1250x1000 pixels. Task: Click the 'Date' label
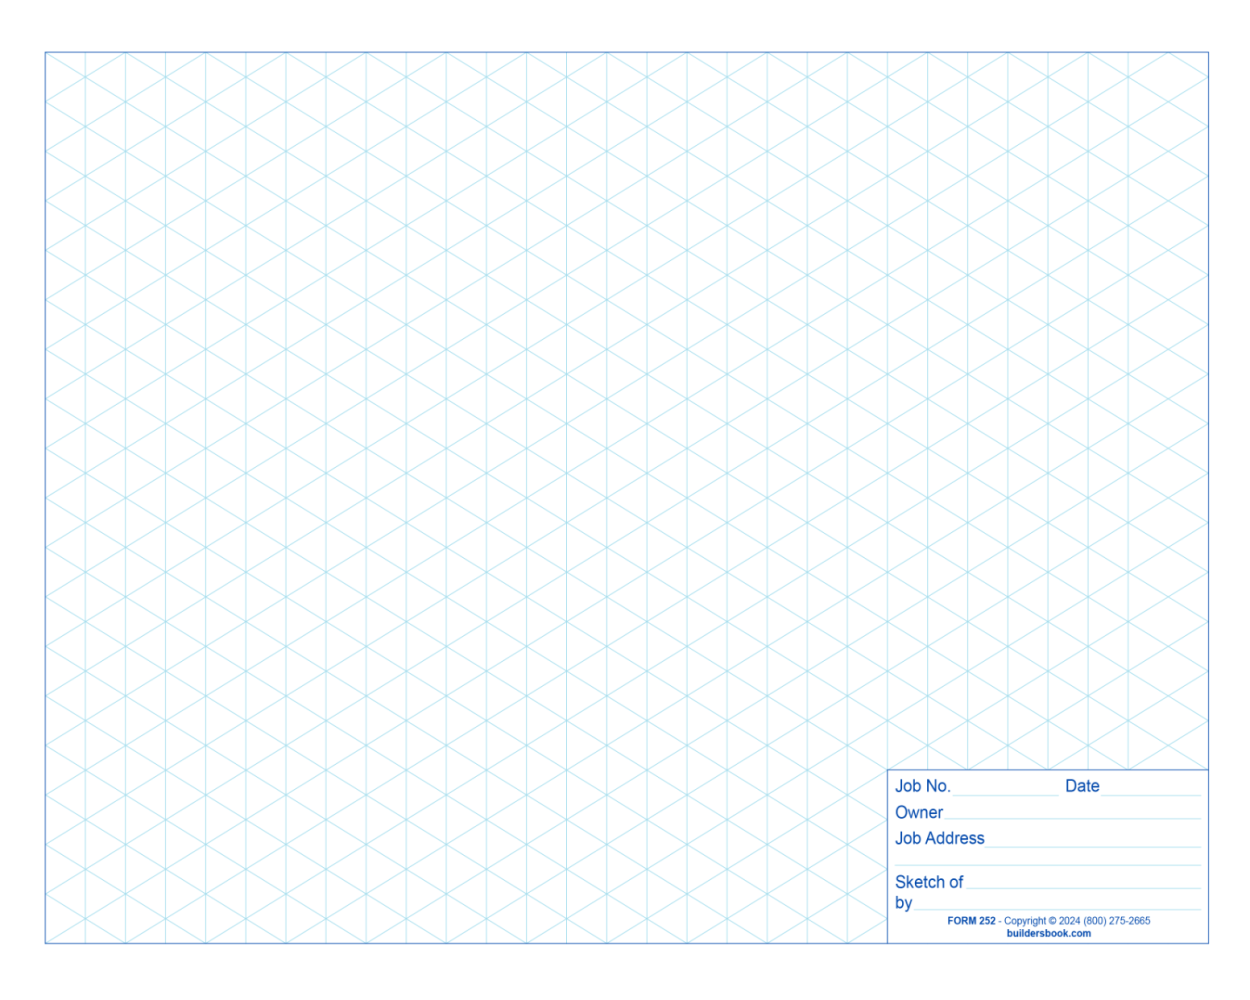click(x=1082, y=786)
